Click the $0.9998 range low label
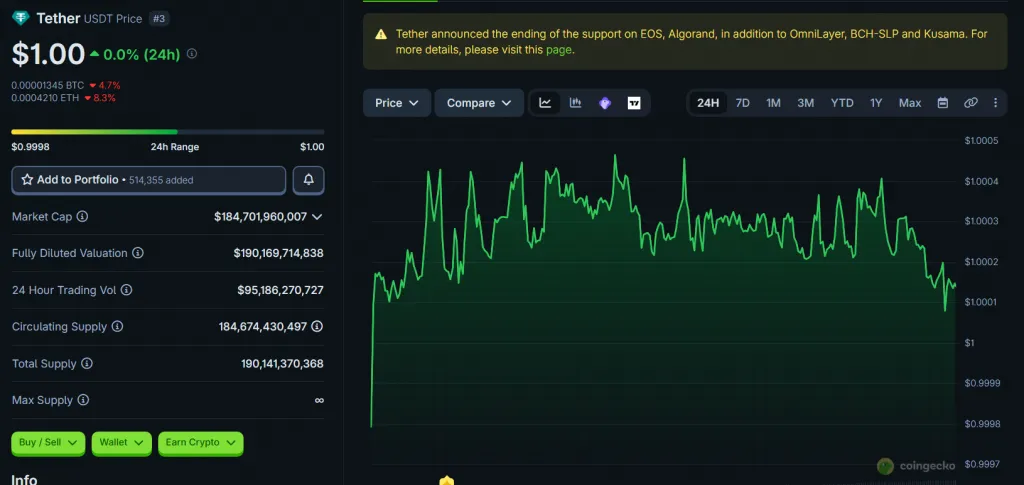This screenshot has height=485, width=1024. [x=30, y=147]
